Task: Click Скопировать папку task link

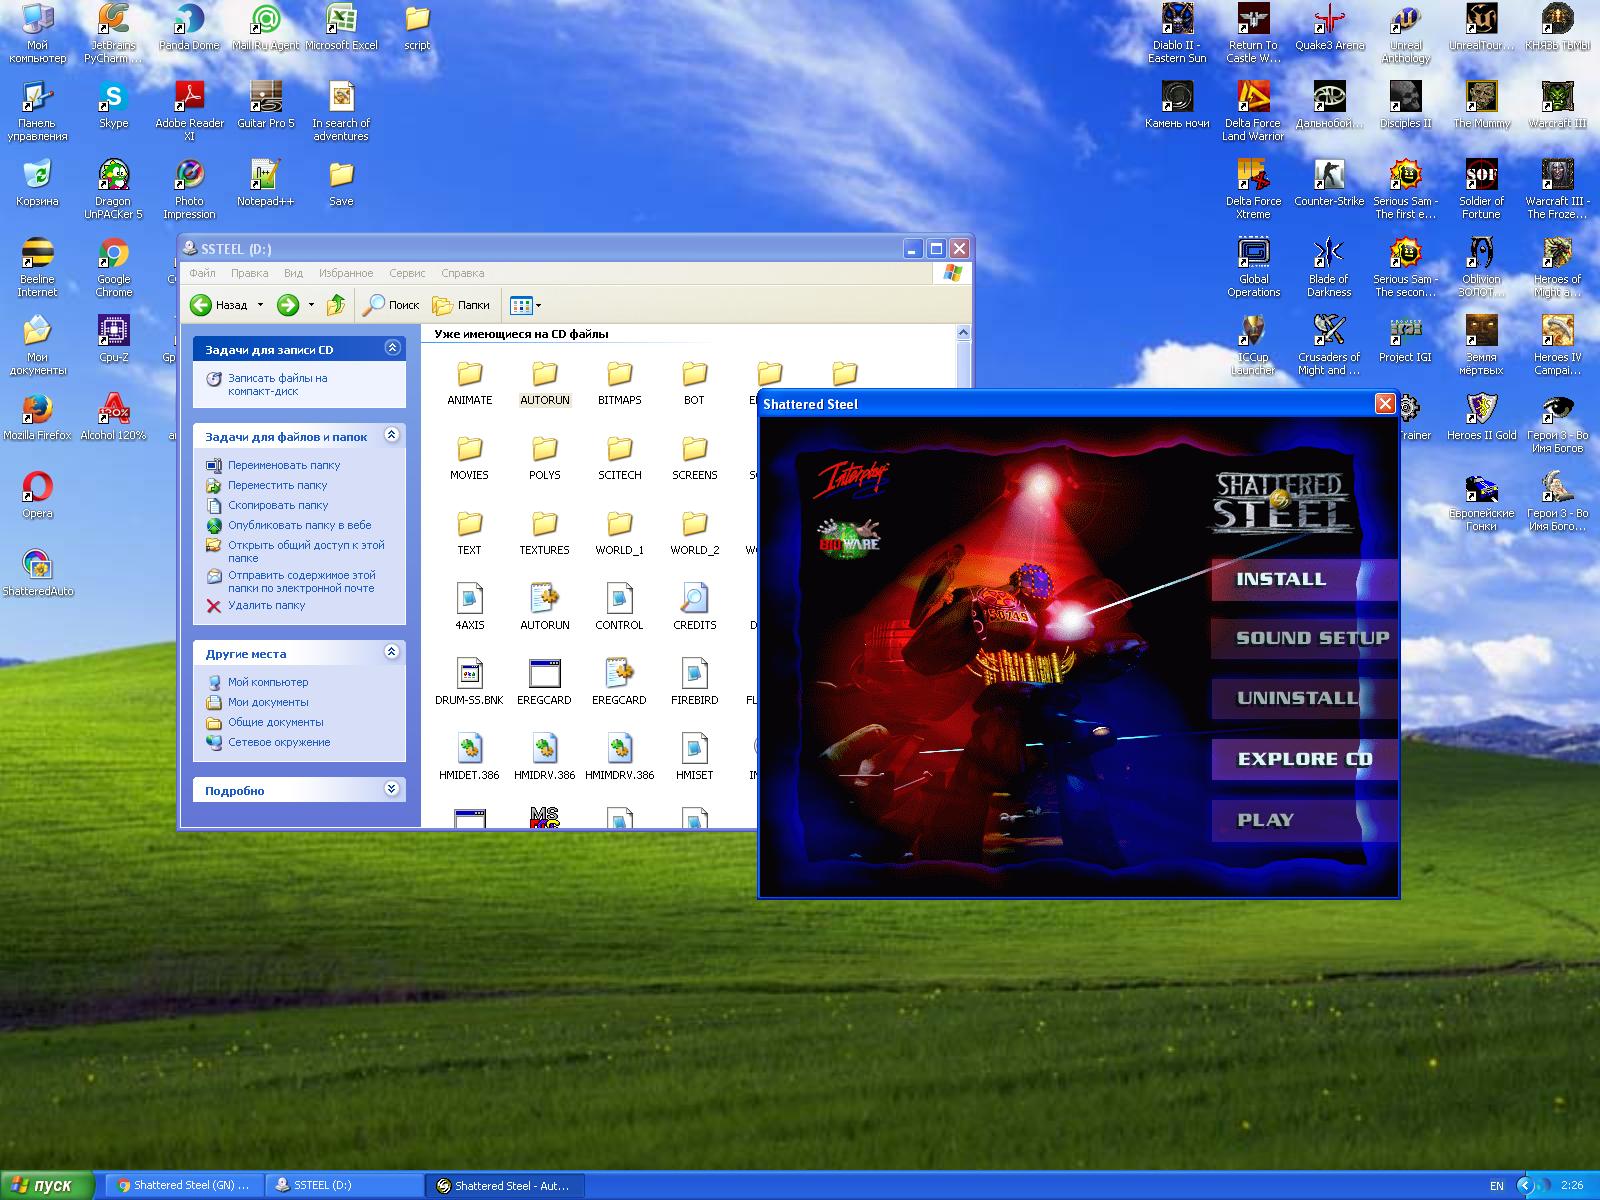Action: [x=278, y=505]
